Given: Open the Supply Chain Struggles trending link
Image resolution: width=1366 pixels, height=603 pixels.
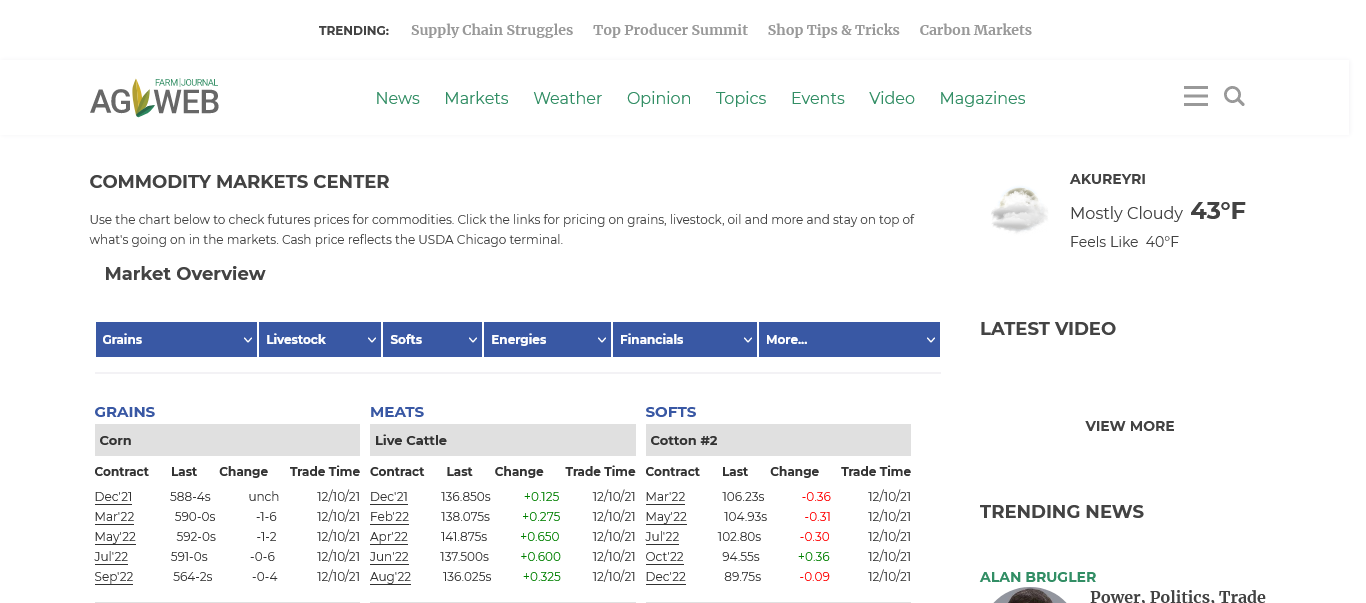Looking at the screenshot, I should coord(492,30).
